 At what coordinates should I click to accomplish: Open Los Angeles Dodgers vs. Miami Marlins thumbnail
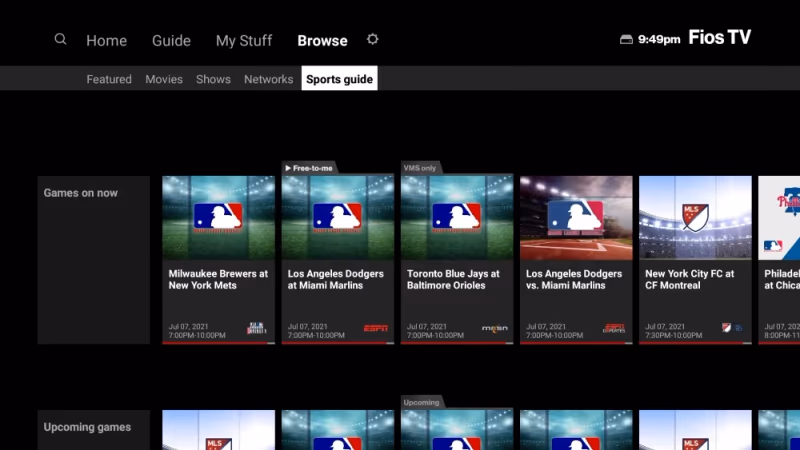coord(576,218)
